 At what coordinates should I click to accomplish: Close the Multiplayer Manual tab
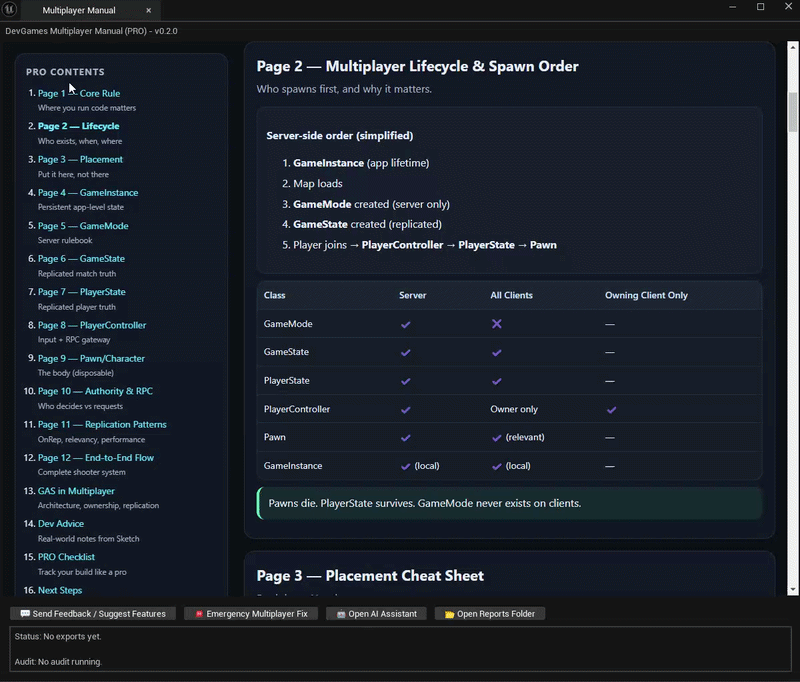[151, 9]
